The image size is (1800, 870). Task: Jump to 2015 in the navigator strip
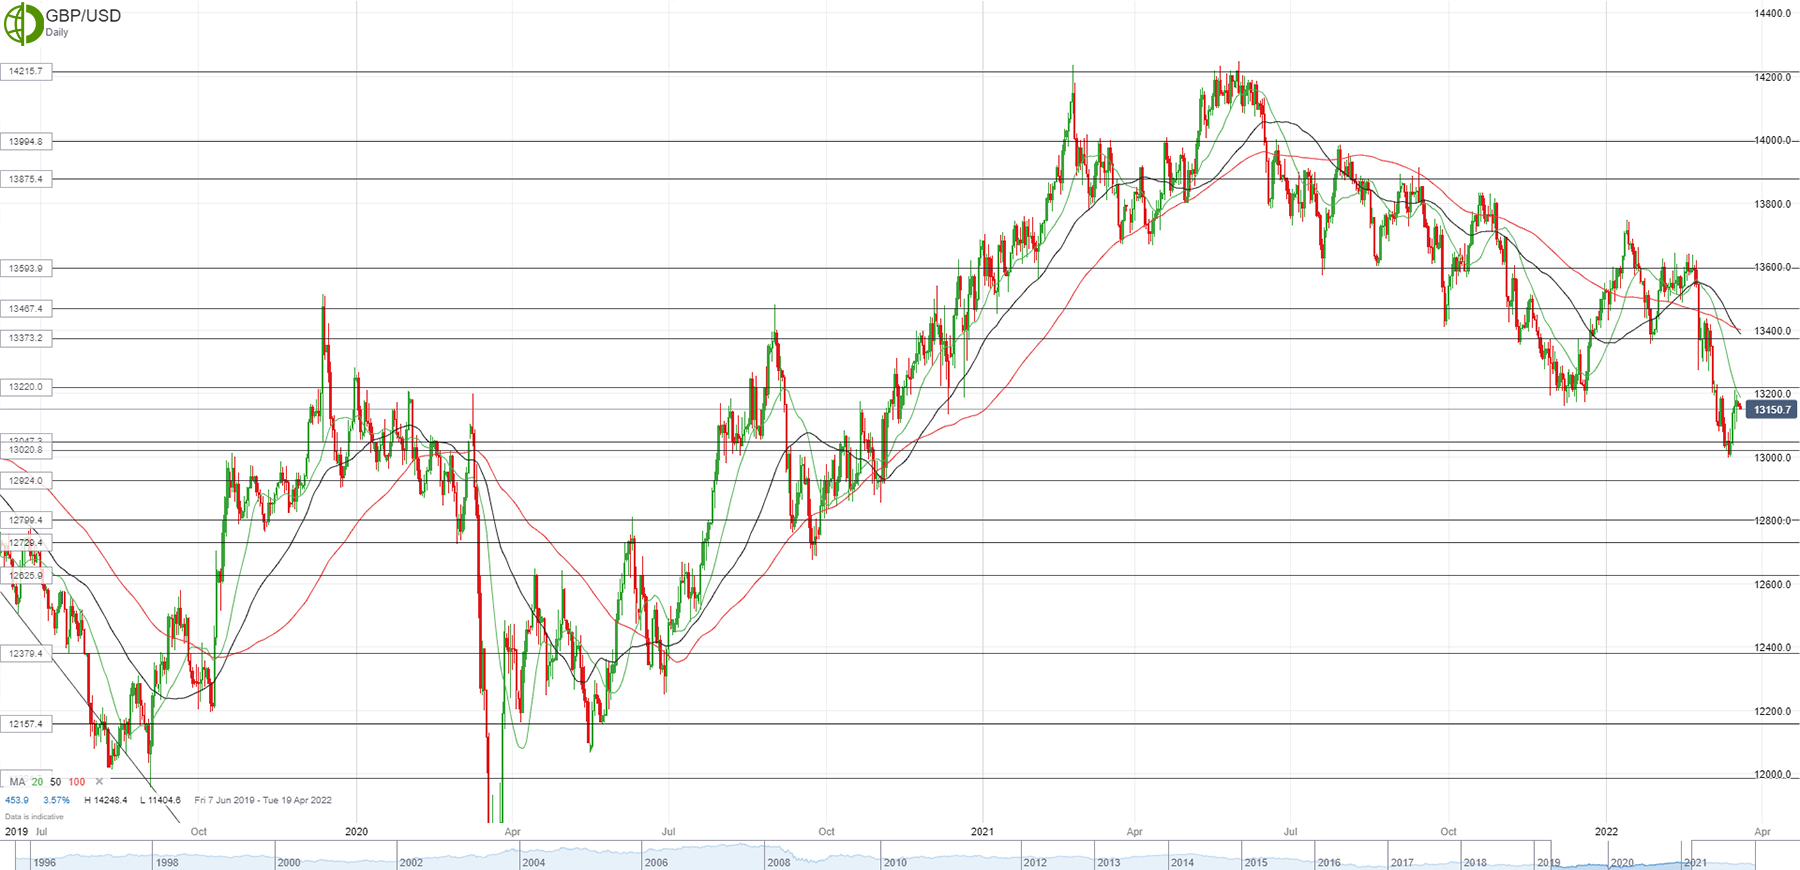[x=1255, y=863]
